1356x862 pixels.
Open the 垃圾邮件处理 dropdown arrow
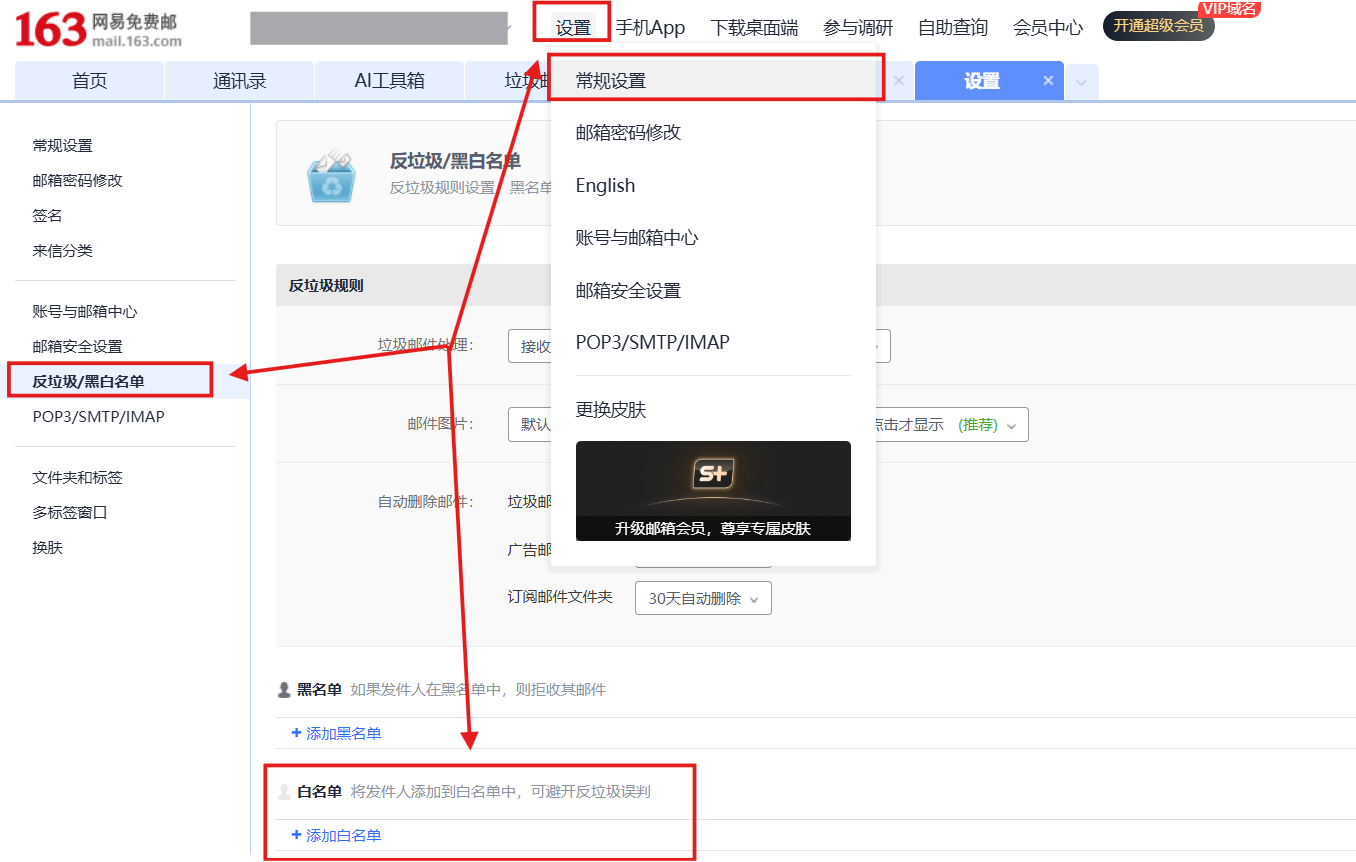(876, 346)
